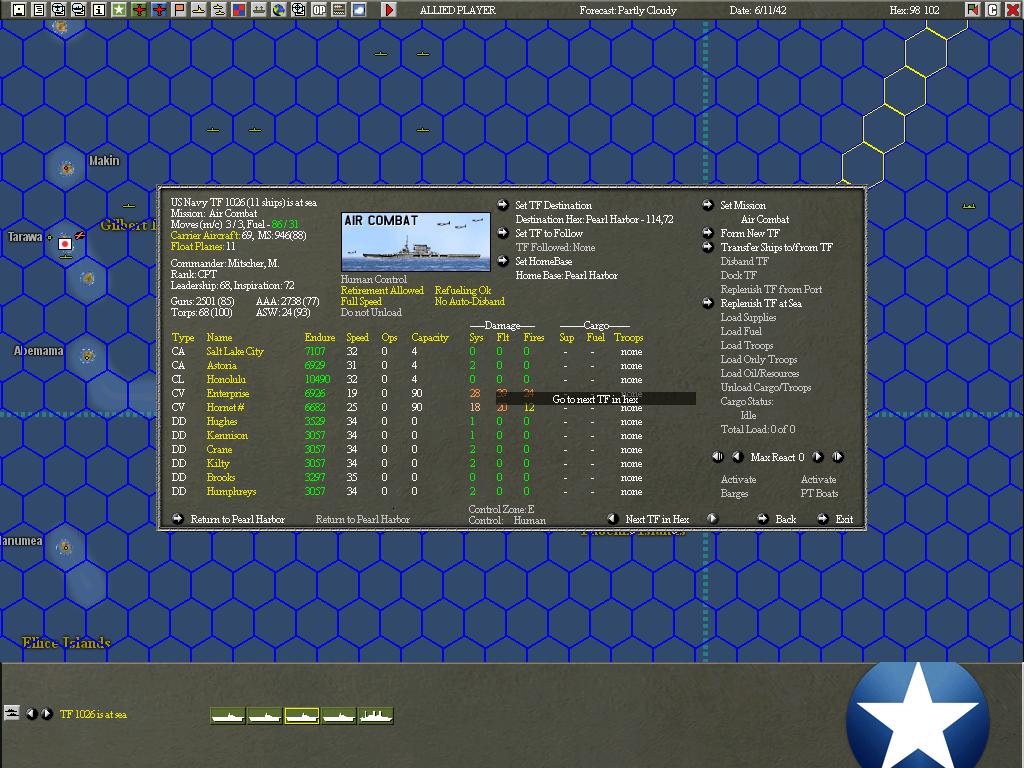
Task: Click the Air Combat mission picture
Action: [415, 242]
